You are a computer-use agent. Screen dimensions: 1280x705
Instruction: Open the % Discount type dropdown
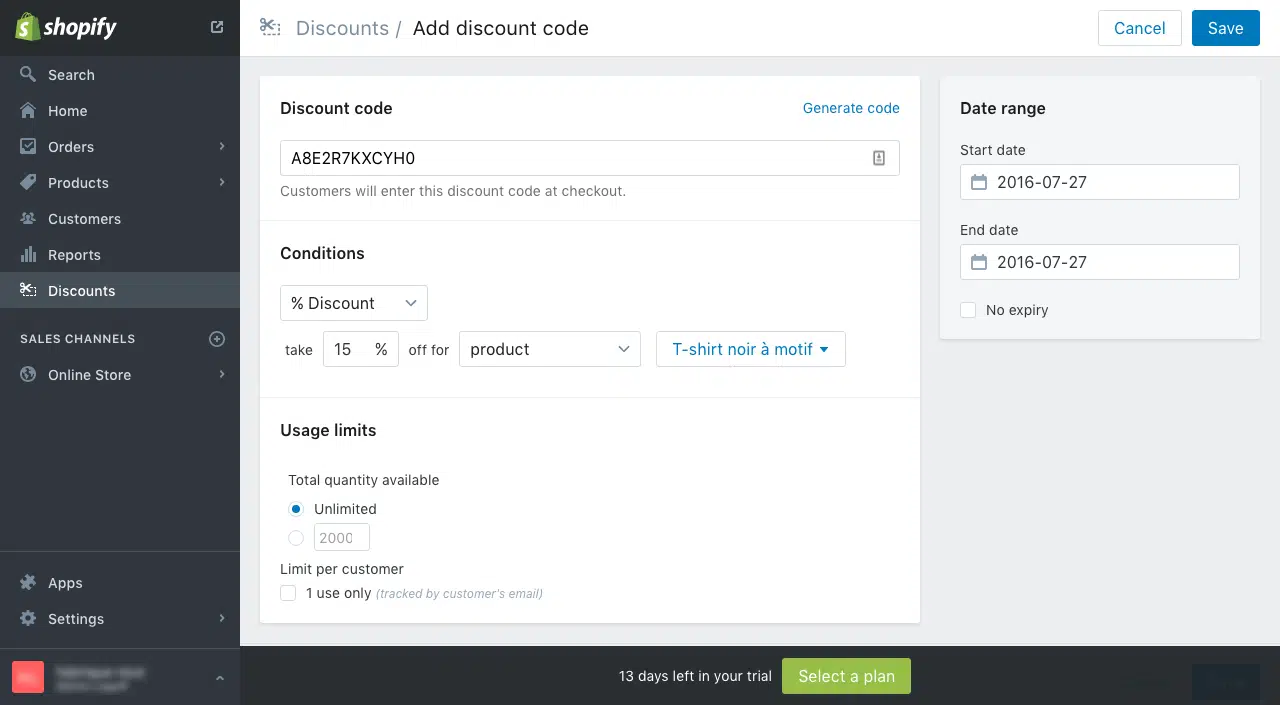click(x=354, y=303)
